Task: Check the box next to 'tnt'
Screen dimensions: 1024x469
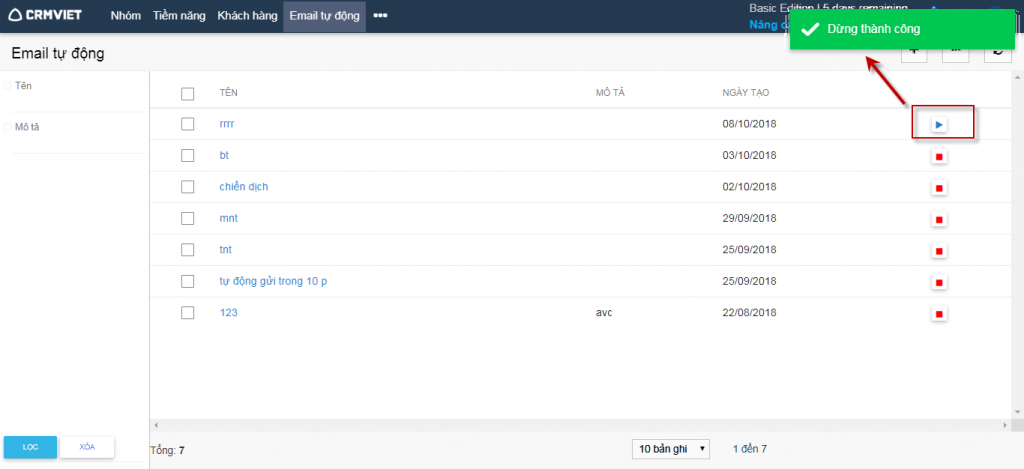Action: (187, 250)
